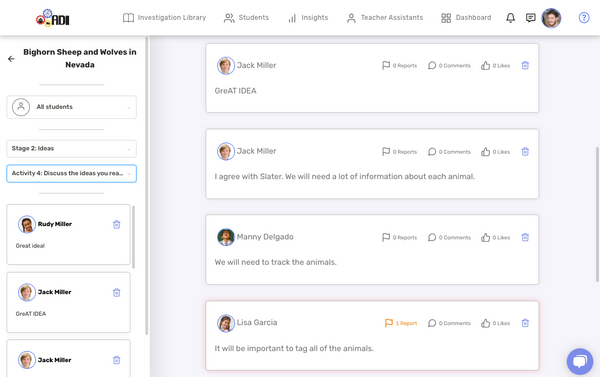
Task: Open Teacher Assistants menu
Action: pyautogui.click(x=385, y=18)
